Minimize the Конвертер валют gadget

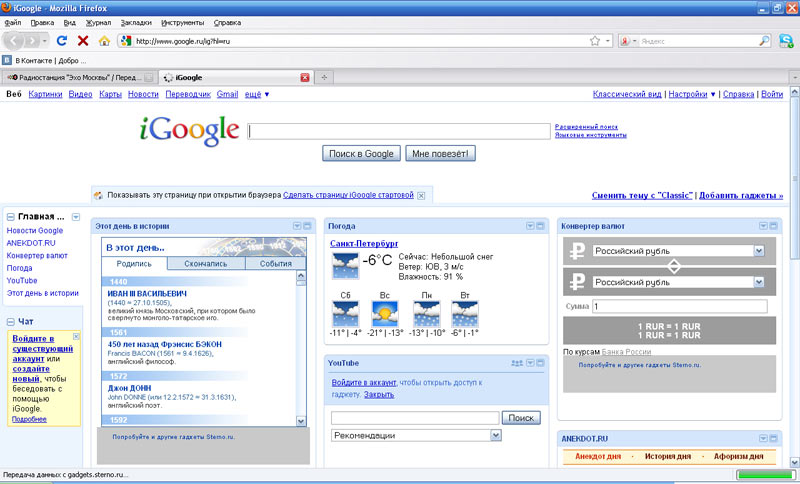point(773,226)
